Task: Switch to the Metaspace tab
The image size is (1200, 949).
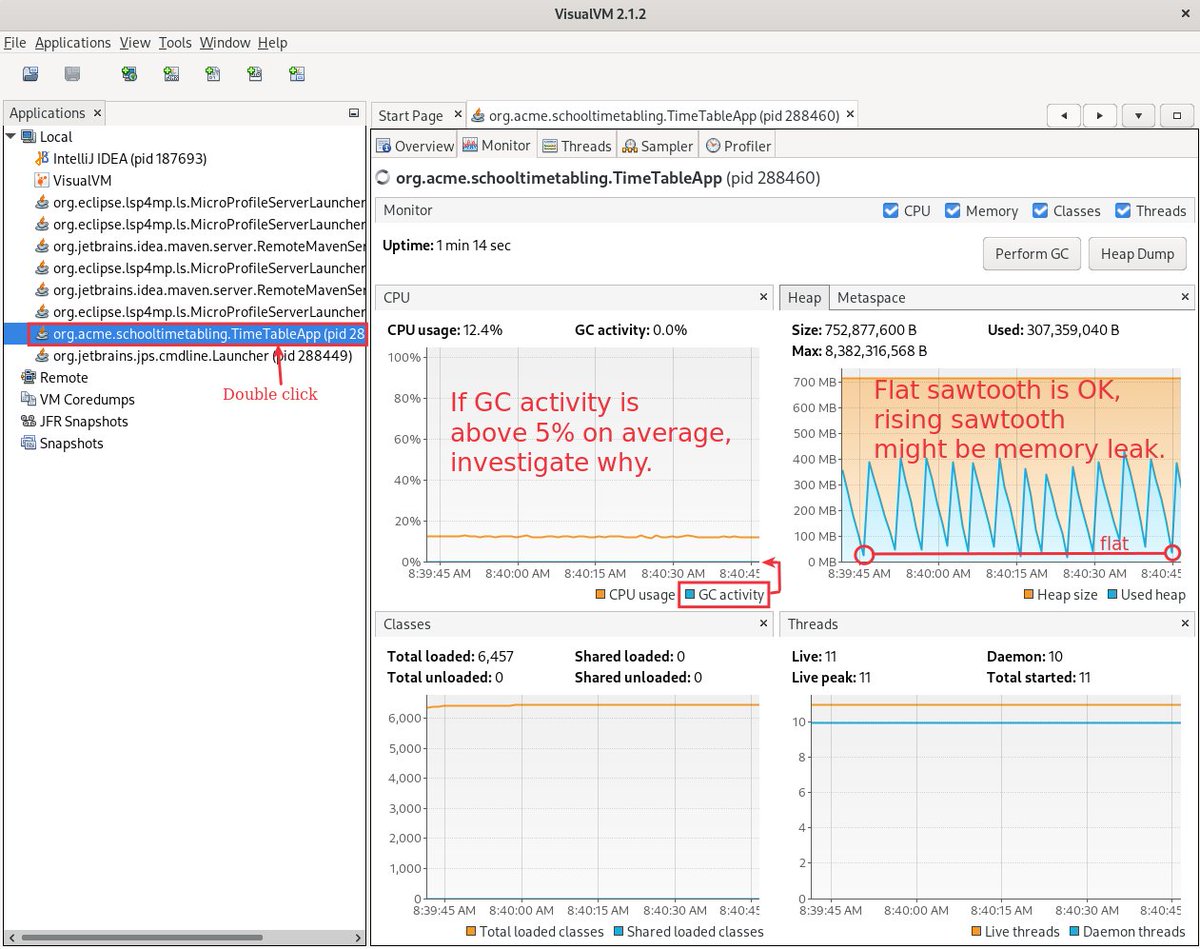Action: pyautogui.click(x=871, y=298)
